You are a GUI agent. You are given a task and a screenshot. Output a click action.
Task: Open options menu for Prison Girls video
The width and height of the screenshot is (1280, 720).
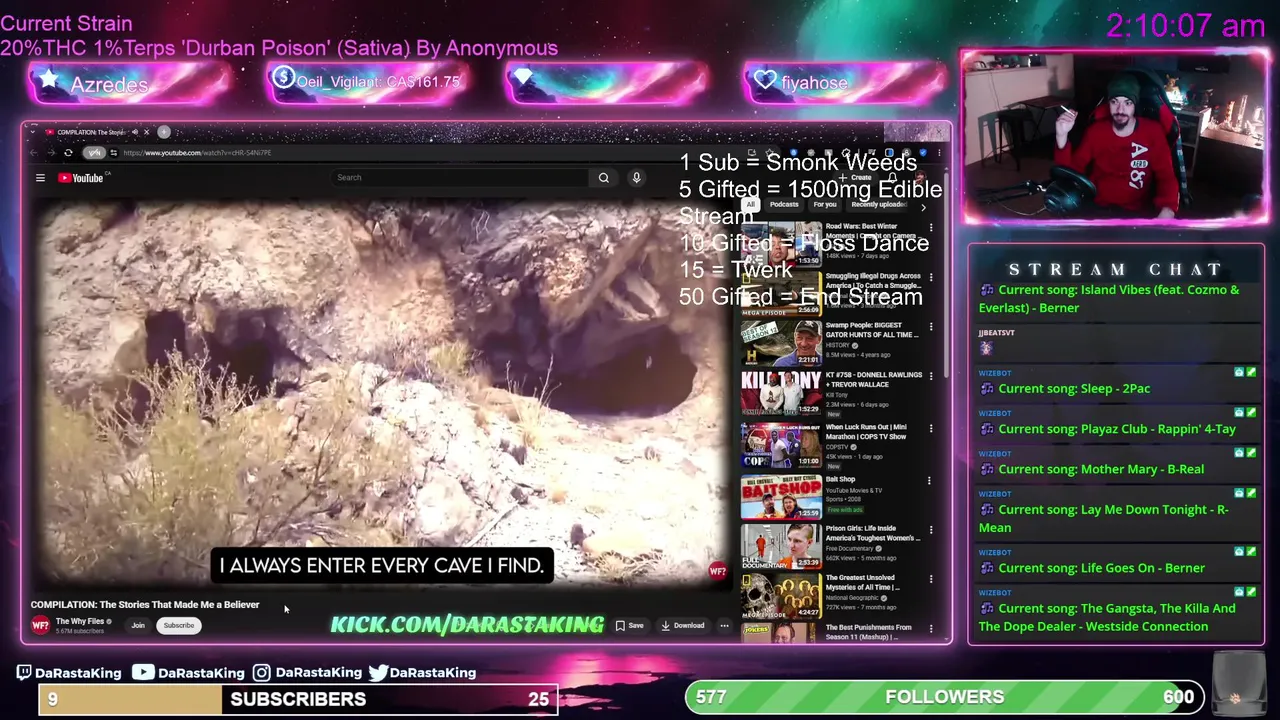(x=931, y=530)
